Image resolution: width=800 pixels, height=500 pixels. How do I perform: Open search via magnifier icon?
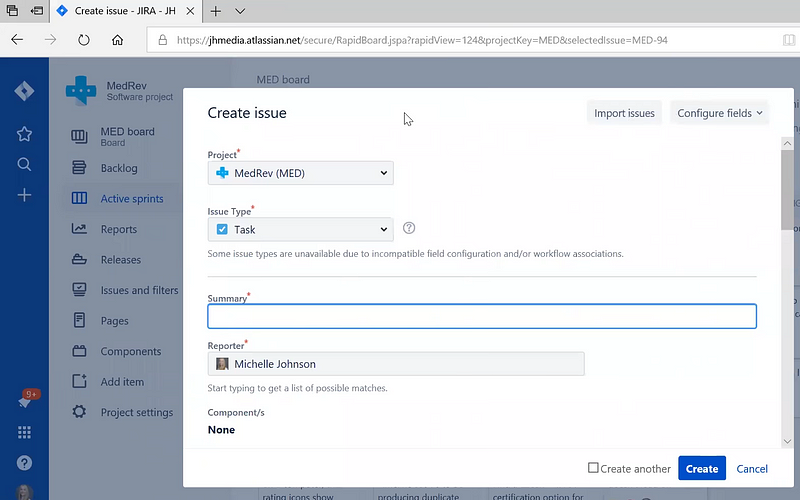[24, 164]
